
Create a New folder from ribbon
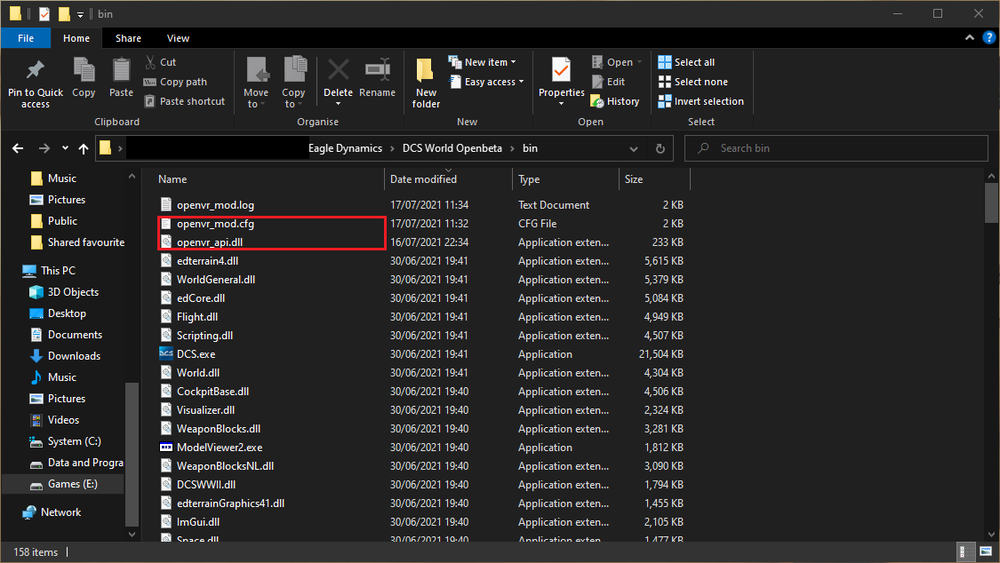pyautogui.click(x=426, y=72)
